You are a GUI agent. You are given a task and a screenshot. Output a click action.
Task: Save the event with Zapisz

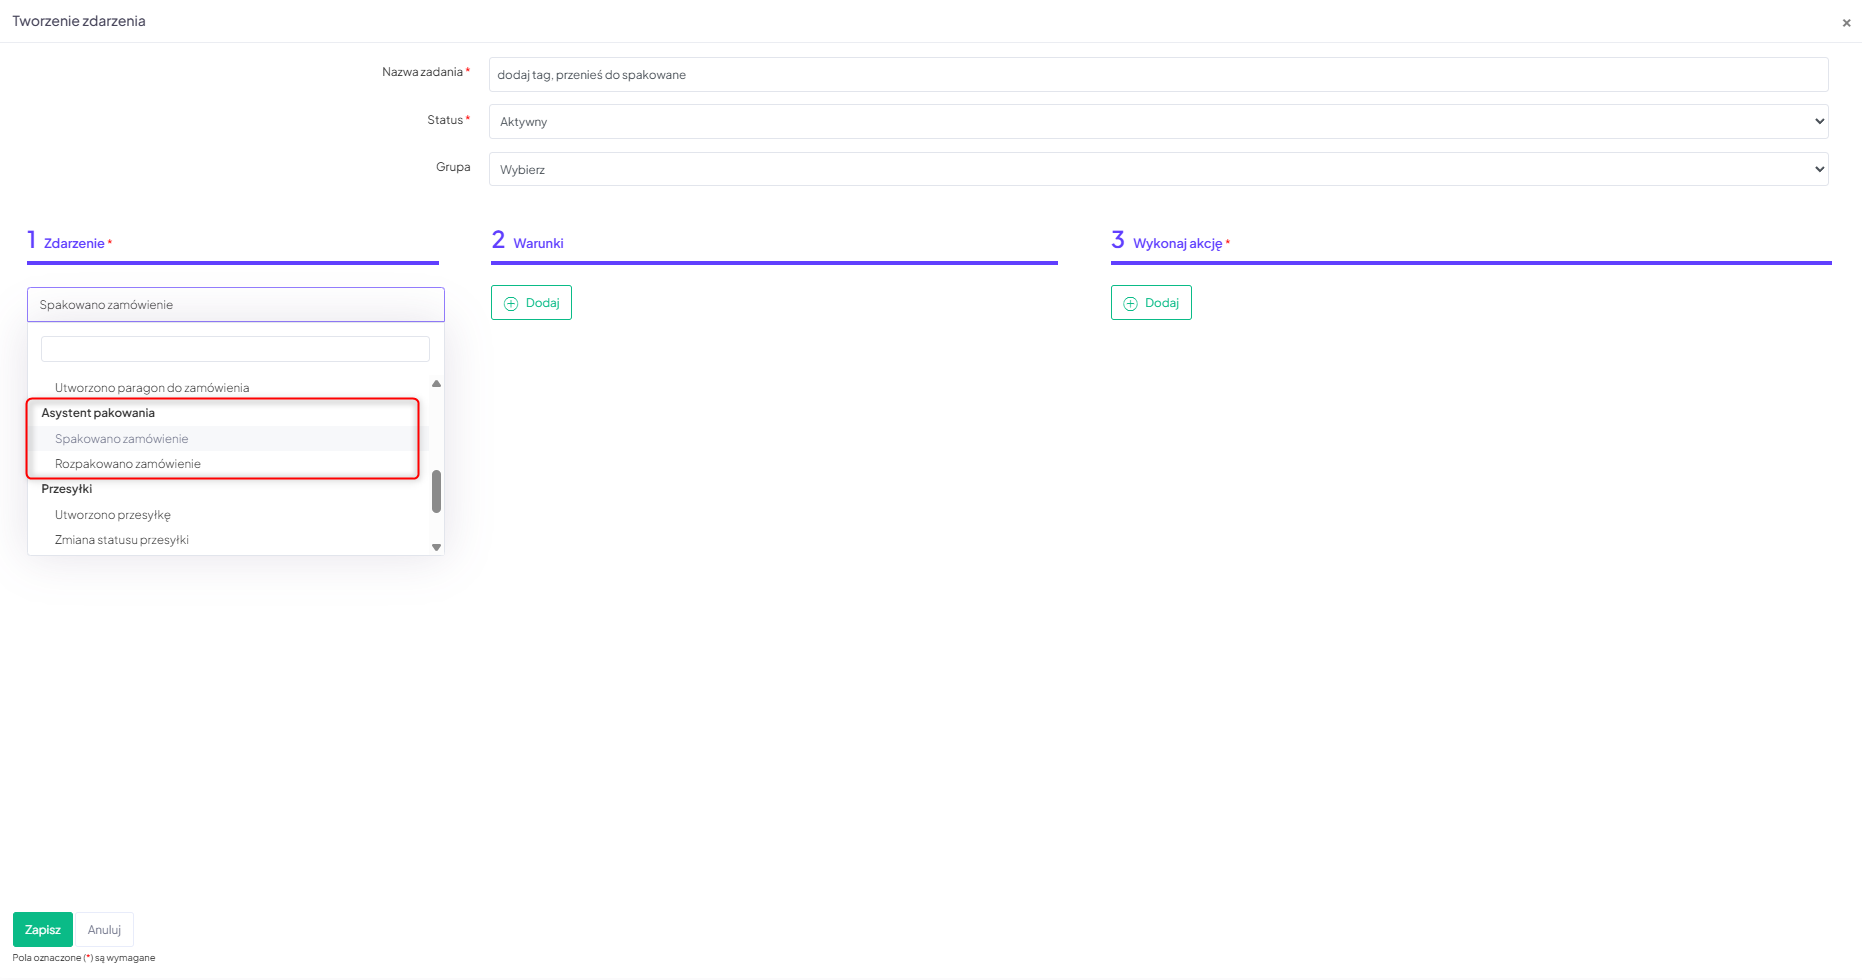tap(43, 930)
